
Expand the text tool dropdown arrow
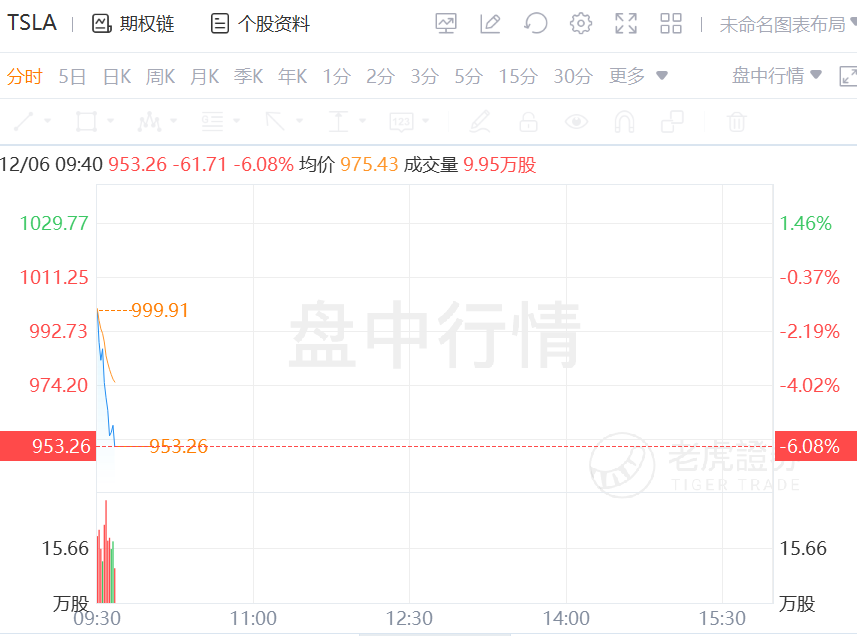(362, 120)
